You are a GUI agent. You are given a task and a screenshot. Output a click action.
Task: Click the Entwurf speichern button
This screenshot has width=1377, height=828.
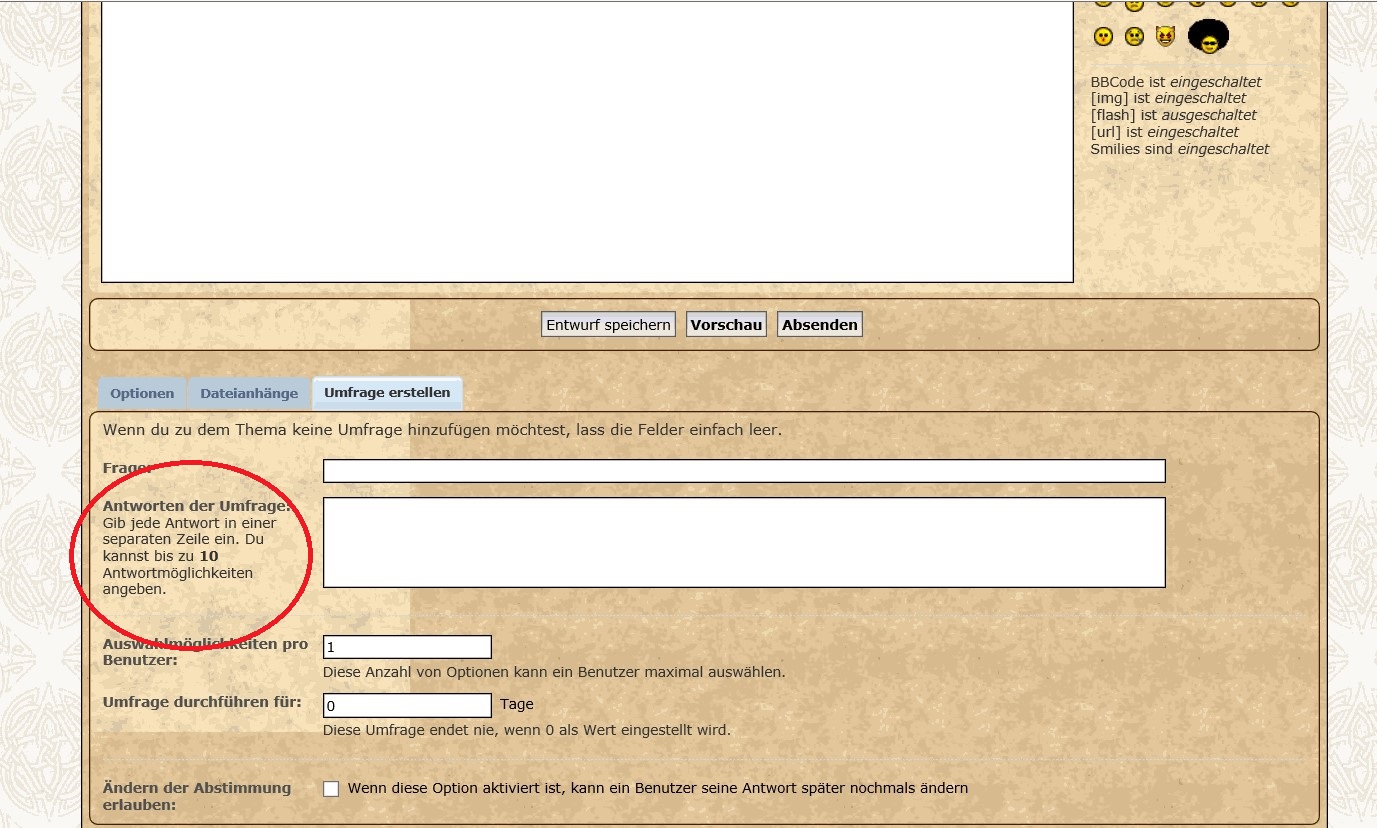(x=608, y=325)
